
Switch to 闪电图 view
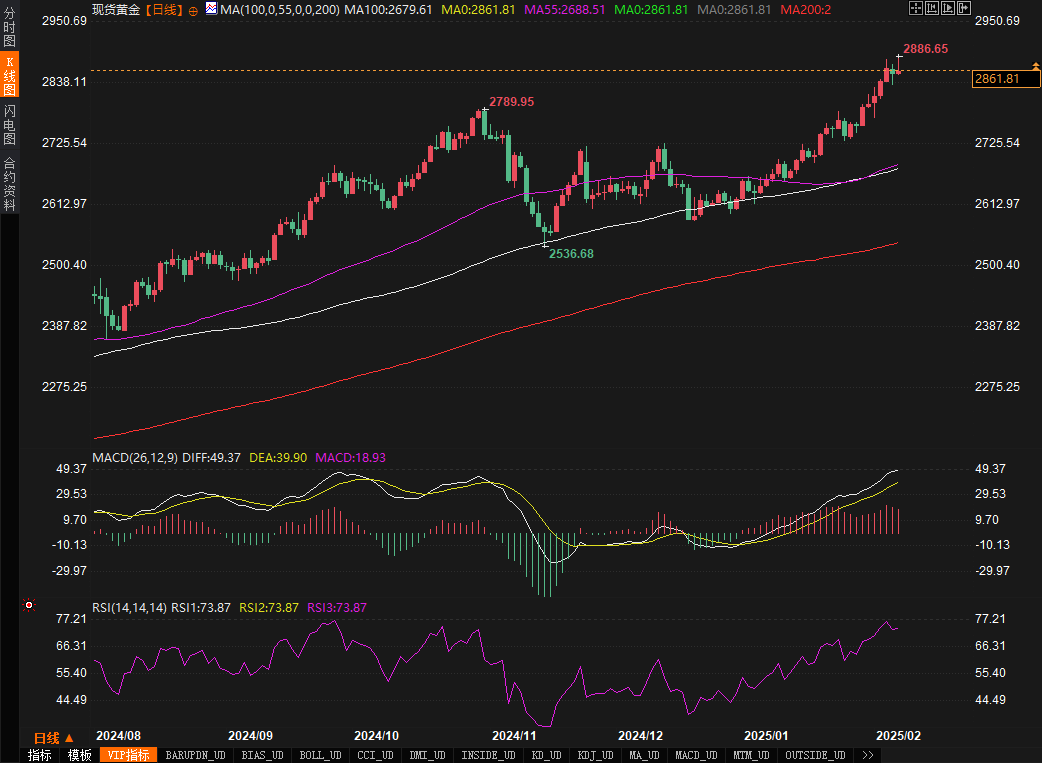point(9,125)
